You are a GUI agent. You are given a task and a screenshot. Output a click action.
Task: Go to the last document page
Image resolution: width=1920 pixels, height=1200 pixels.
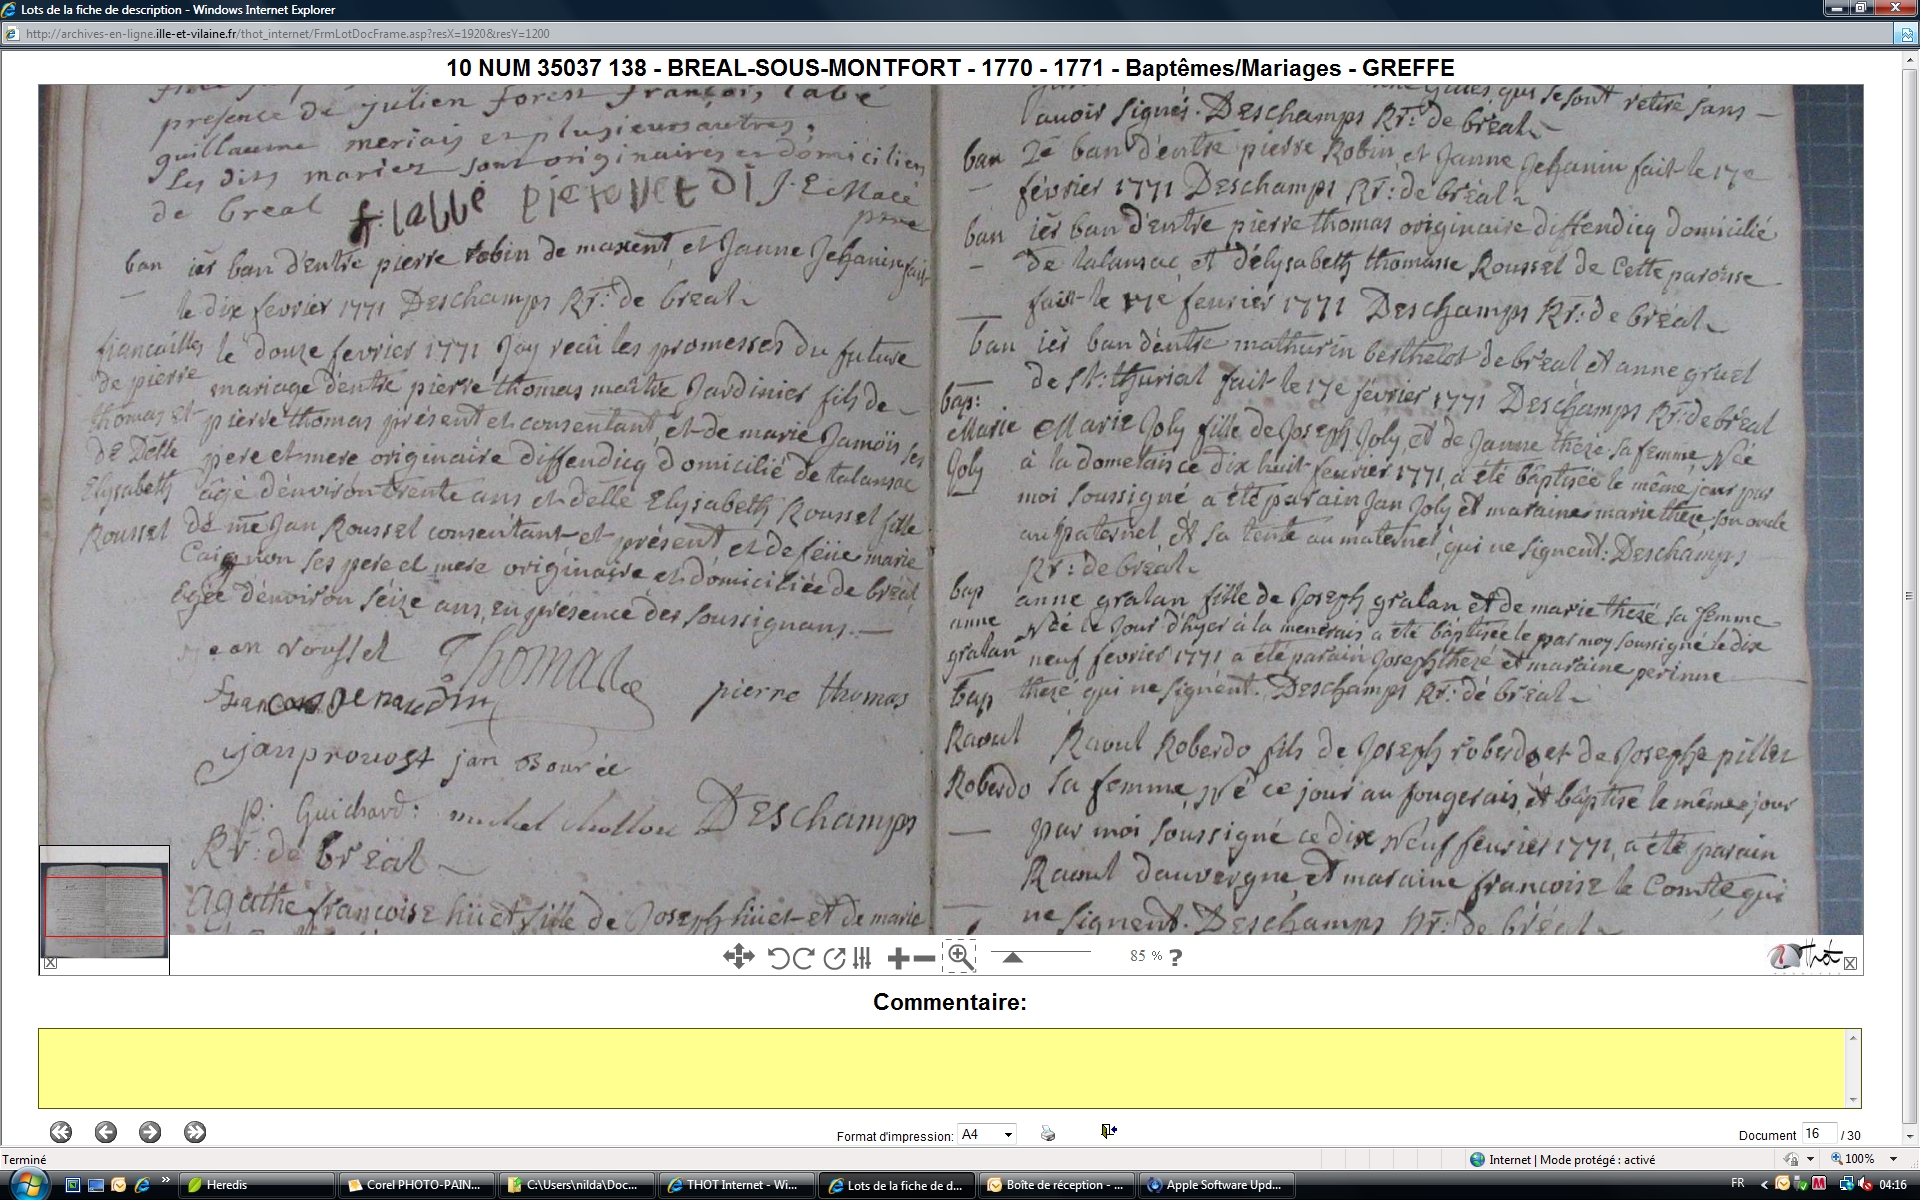[195, 1132]
